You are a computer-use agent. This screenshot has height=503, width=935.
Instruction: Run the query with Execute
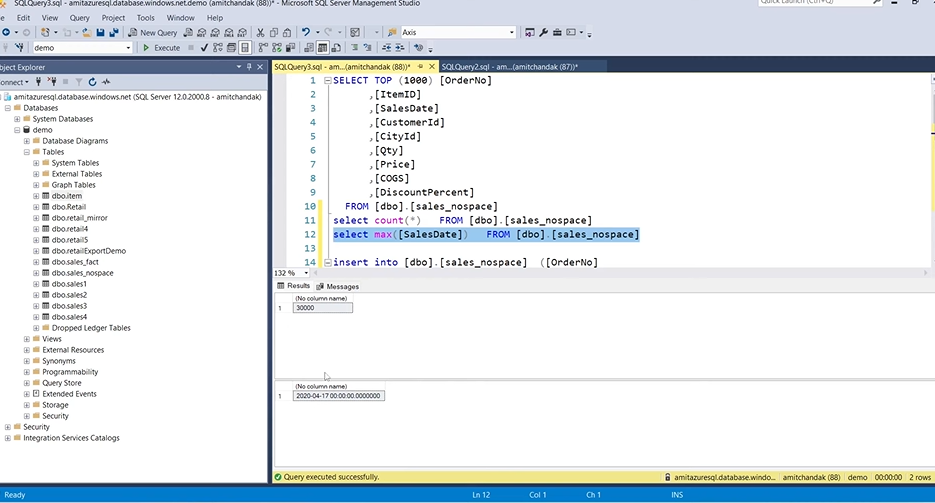161,48
